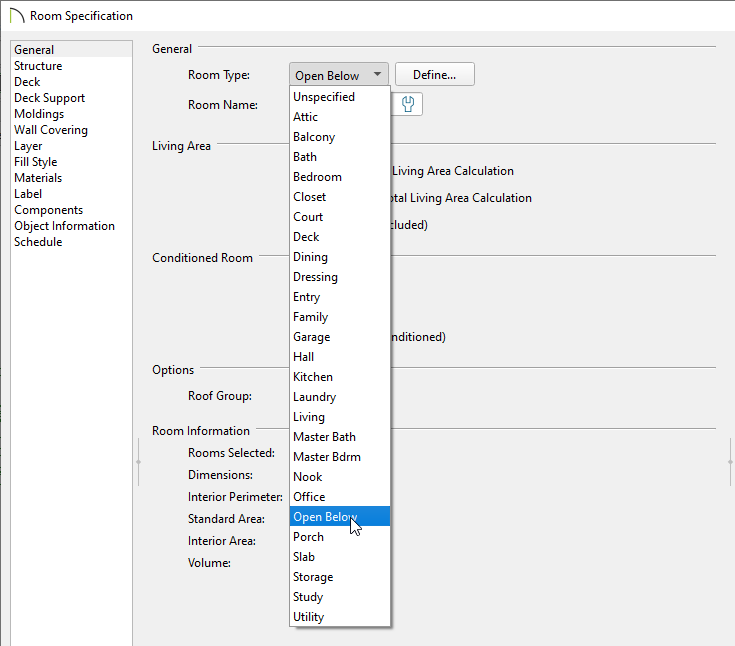
Task: Select Utility room type
Action: pyautogui.click(x=340, y=617)
